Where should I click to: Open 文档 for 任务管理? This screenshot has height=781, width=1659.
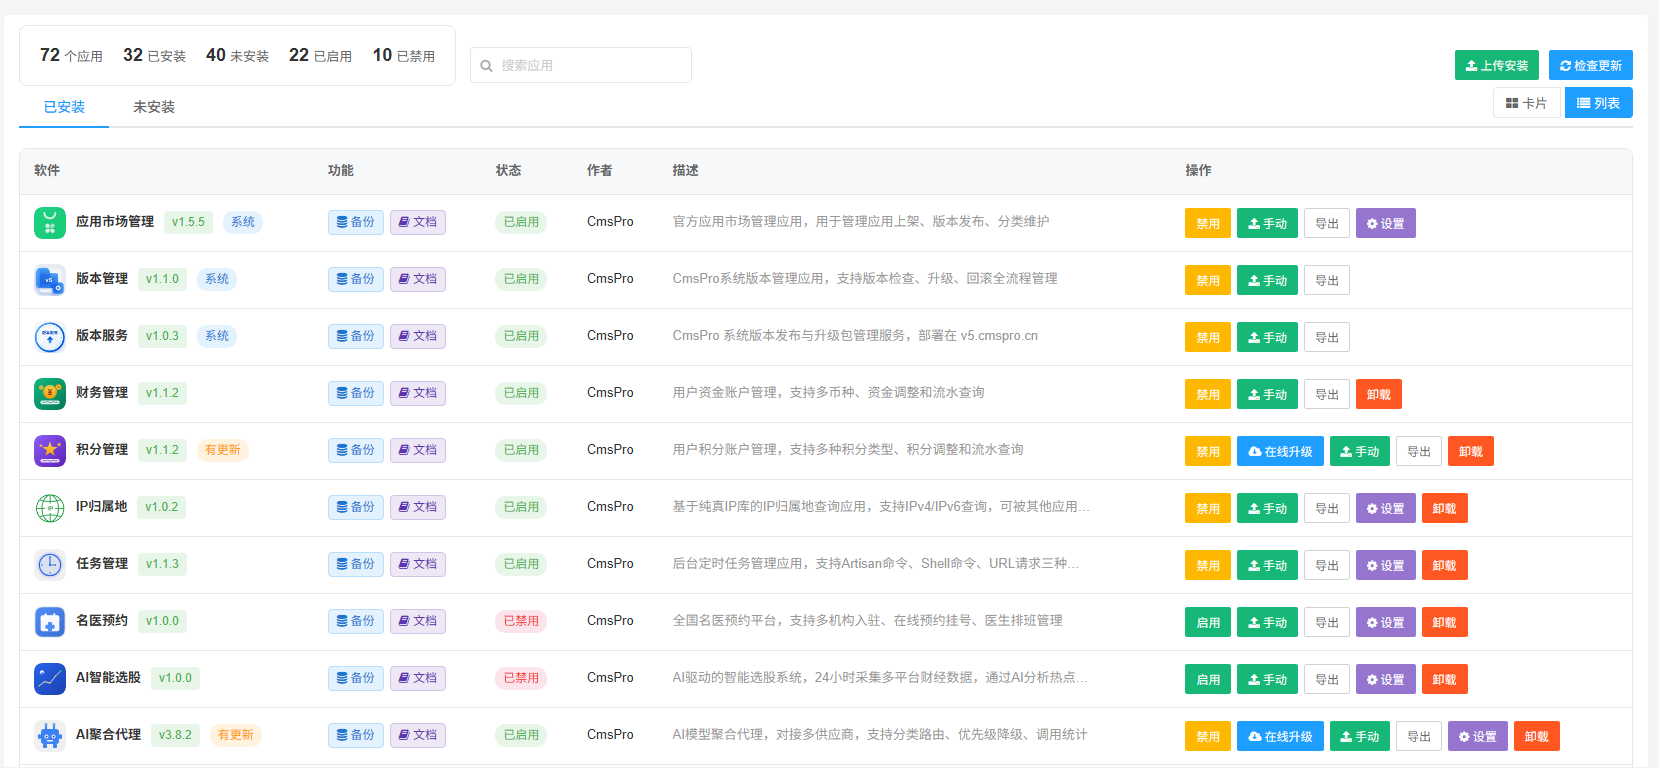[418, 564]
